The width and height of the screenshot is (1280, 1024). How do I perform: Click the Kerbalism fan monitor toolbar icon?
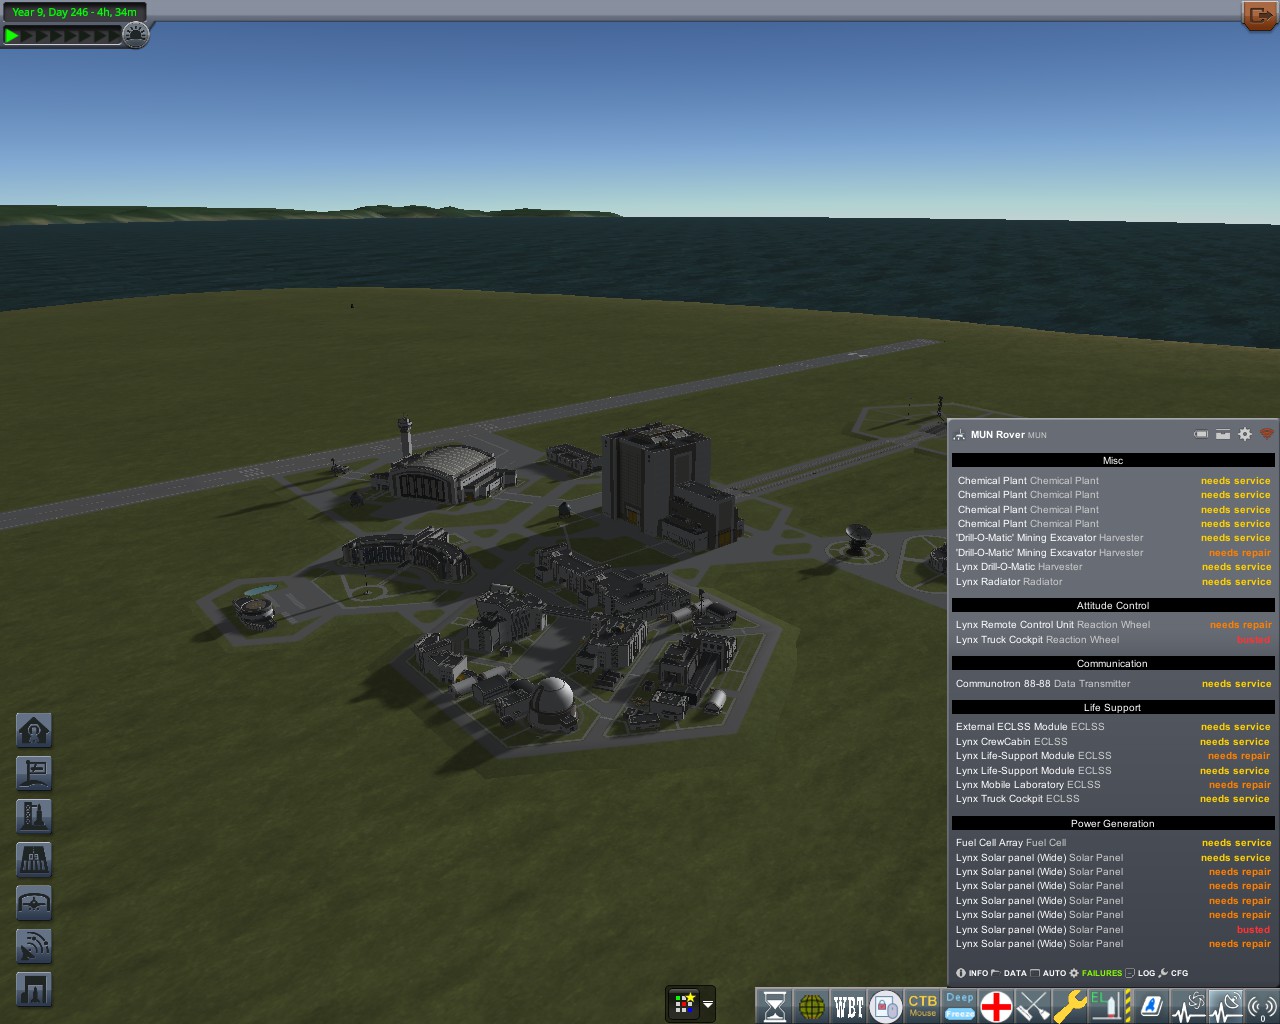click(1188, 1006)
